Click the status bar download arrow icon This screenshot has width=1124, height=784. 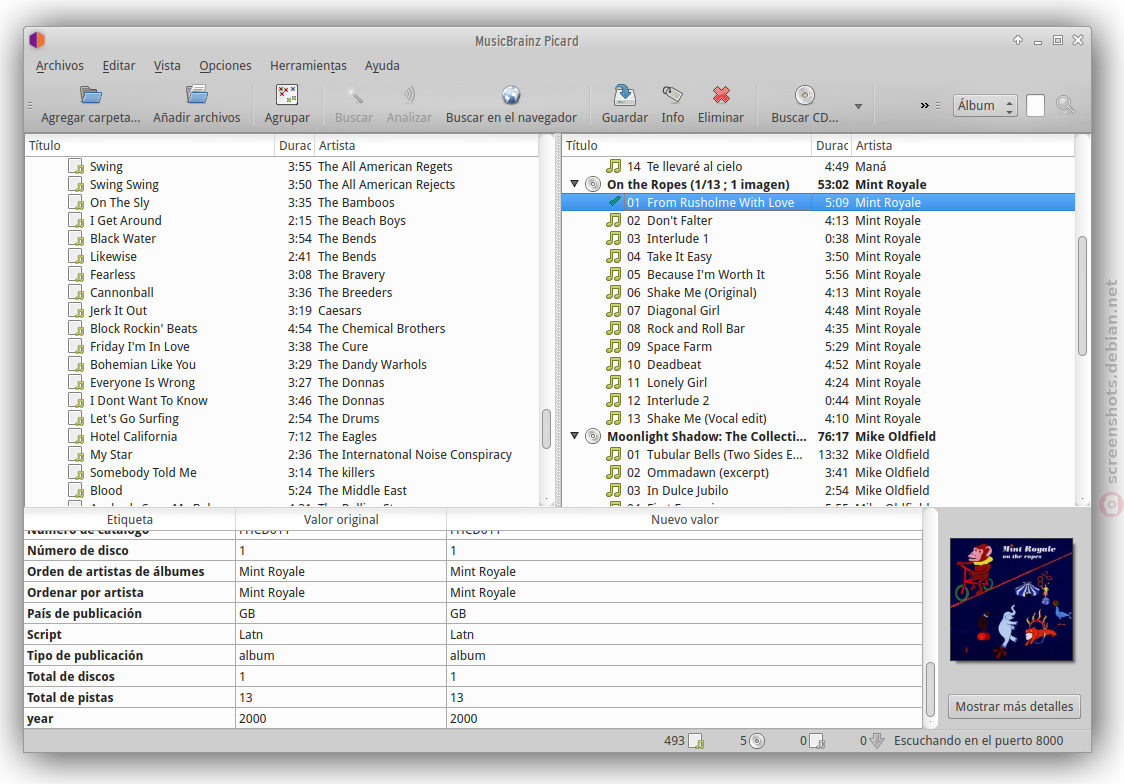877,741
